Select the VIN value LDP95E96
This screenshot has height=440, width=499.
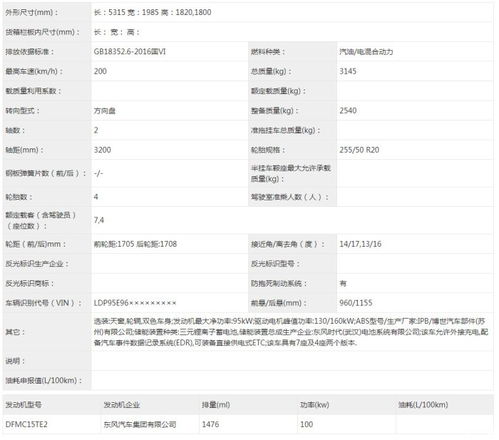pos(135,303)
